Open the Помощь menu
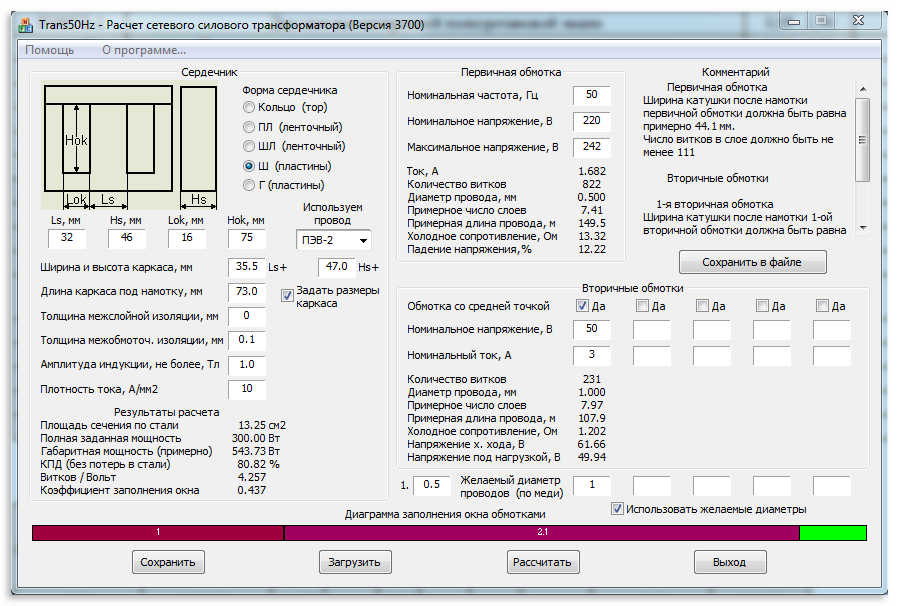Screen dimensions: 899x606 50,50
